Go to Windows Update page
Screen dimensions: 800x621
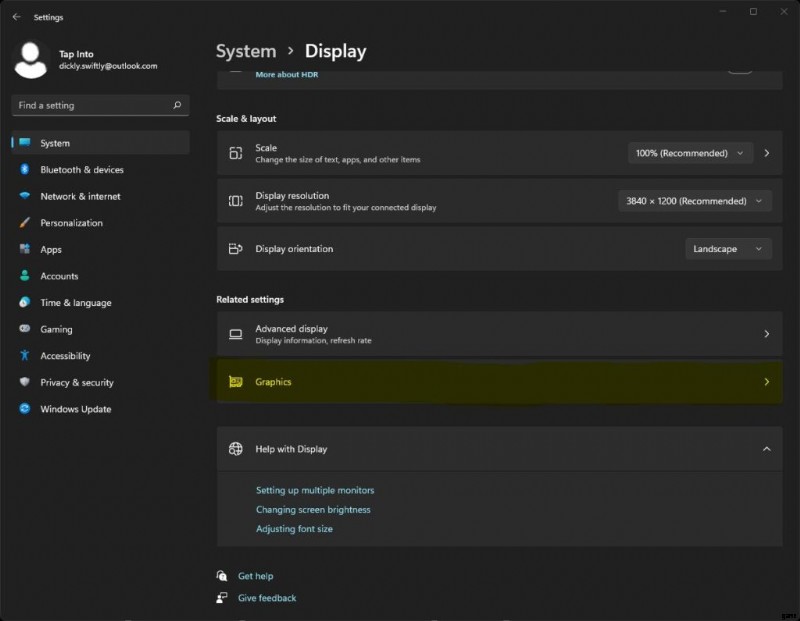tap(101, 408)
